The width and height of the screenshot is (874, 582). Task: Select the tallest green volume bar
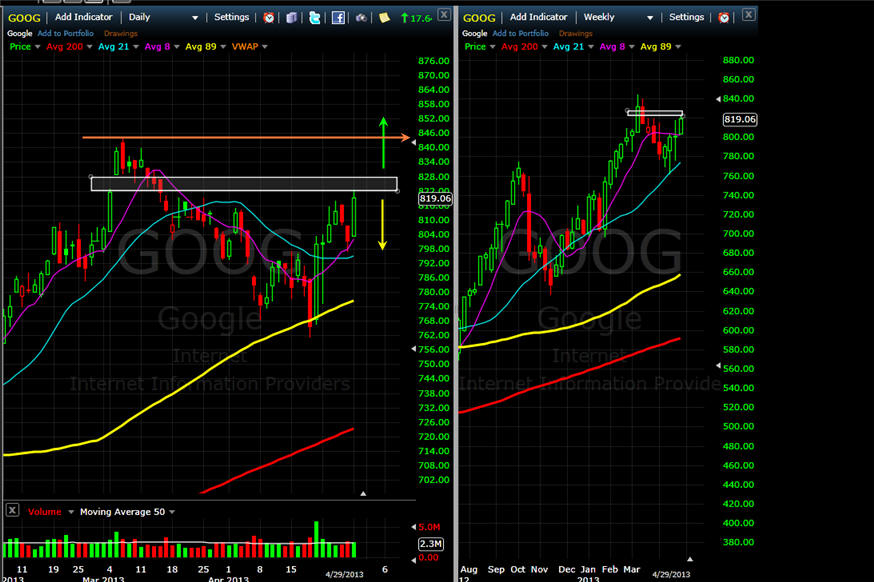click(317, 539)
